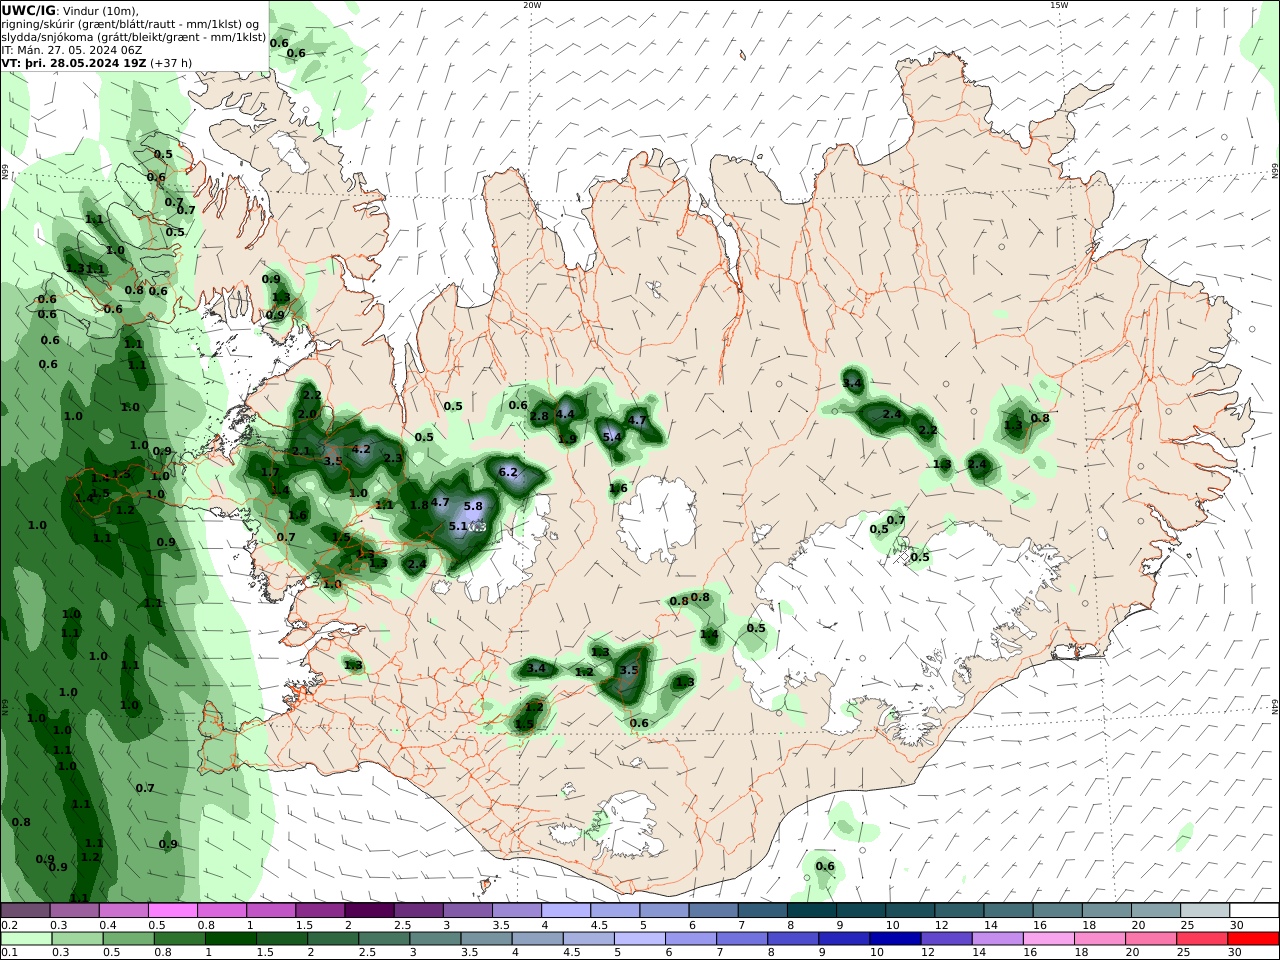Select the violet rain swatch starting at 12
Image resolution: width=1280 pixels, height=960 pixels.
[x=945, y=939]
